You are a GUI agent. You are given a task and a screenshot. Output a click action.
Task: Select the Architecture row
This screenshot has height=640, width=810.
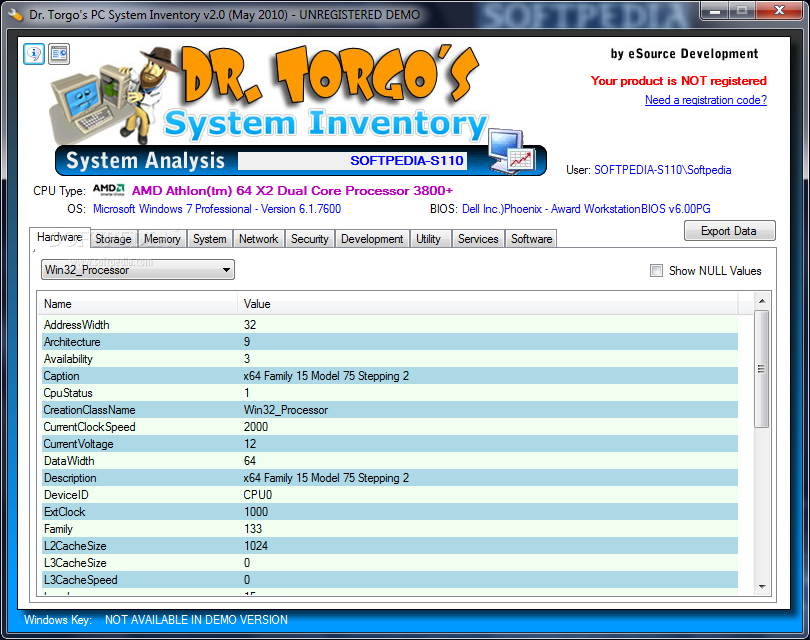tap(388, 341)
